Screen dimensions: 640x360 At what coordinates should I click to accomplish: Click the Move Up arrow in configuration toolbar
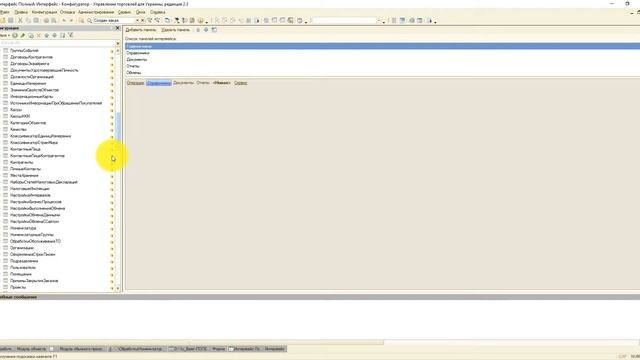click(47, 36)
